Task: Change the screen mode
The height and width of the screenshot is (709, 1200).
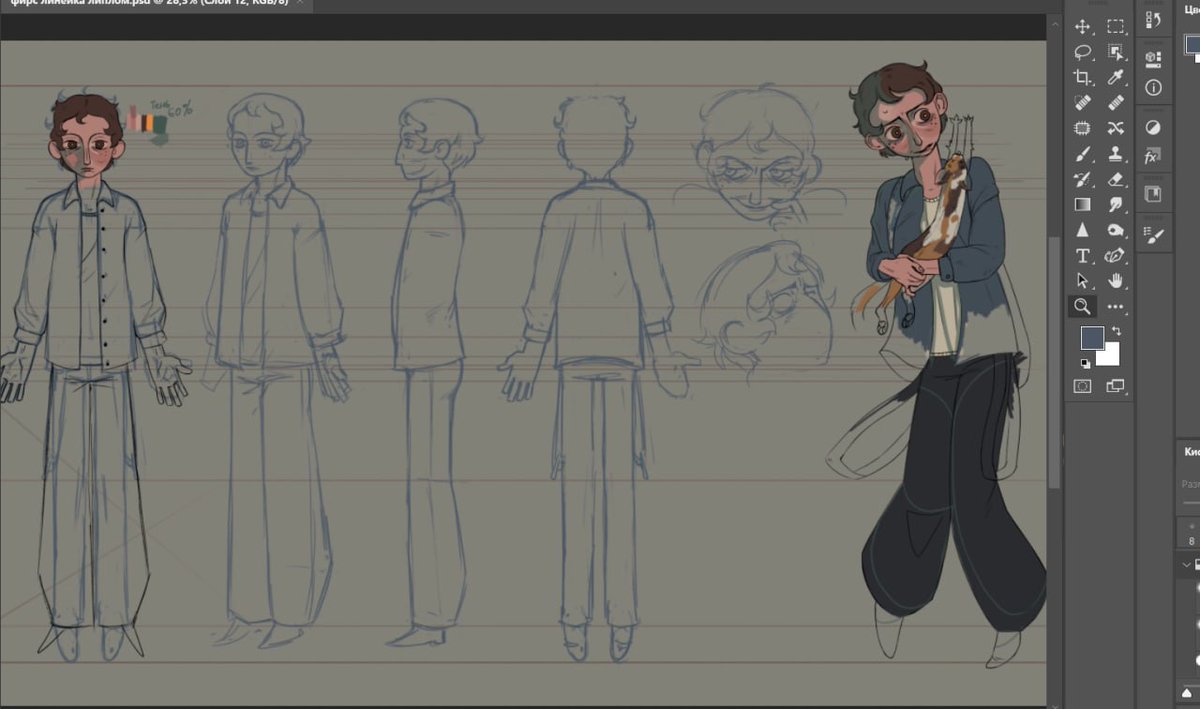Action: (x=1116, y=386)
